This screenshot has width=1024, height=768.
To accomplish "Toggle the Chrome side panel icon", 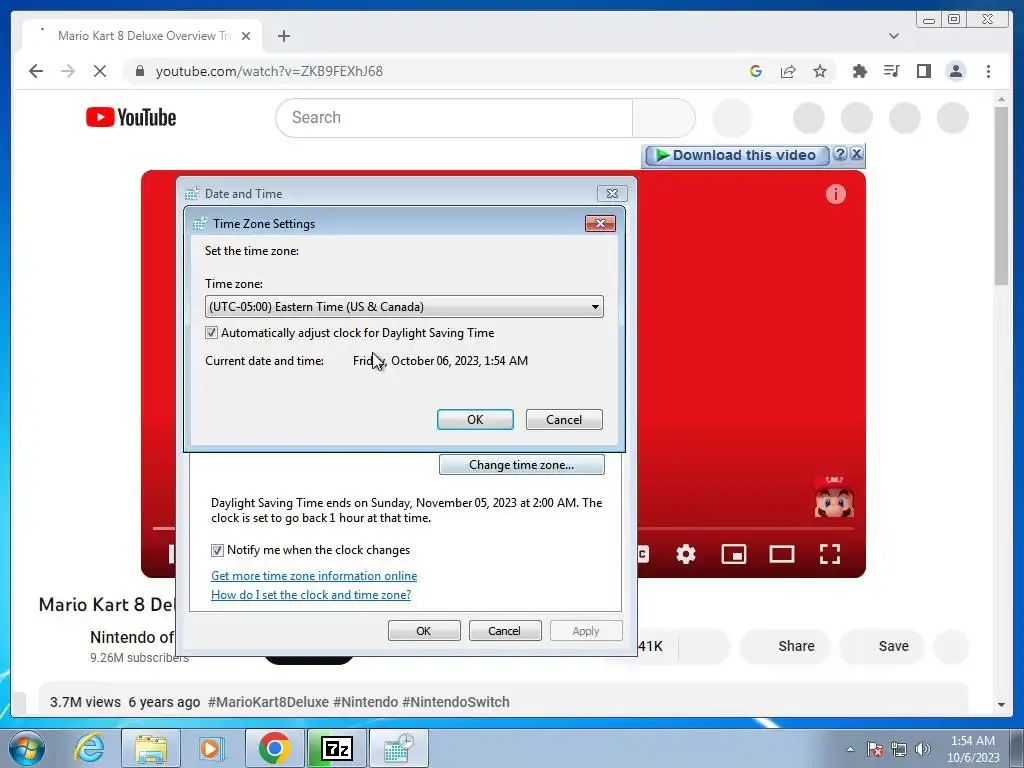I will coord(923,71).
